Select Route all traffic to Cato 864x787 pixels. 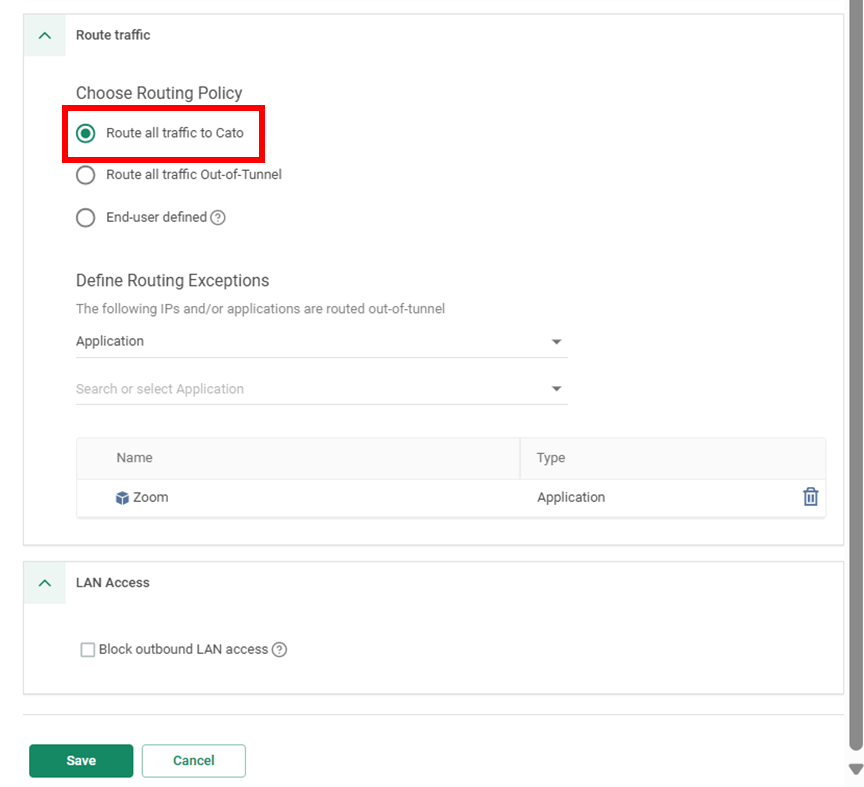pyautogui.click(x=86, y=133)
